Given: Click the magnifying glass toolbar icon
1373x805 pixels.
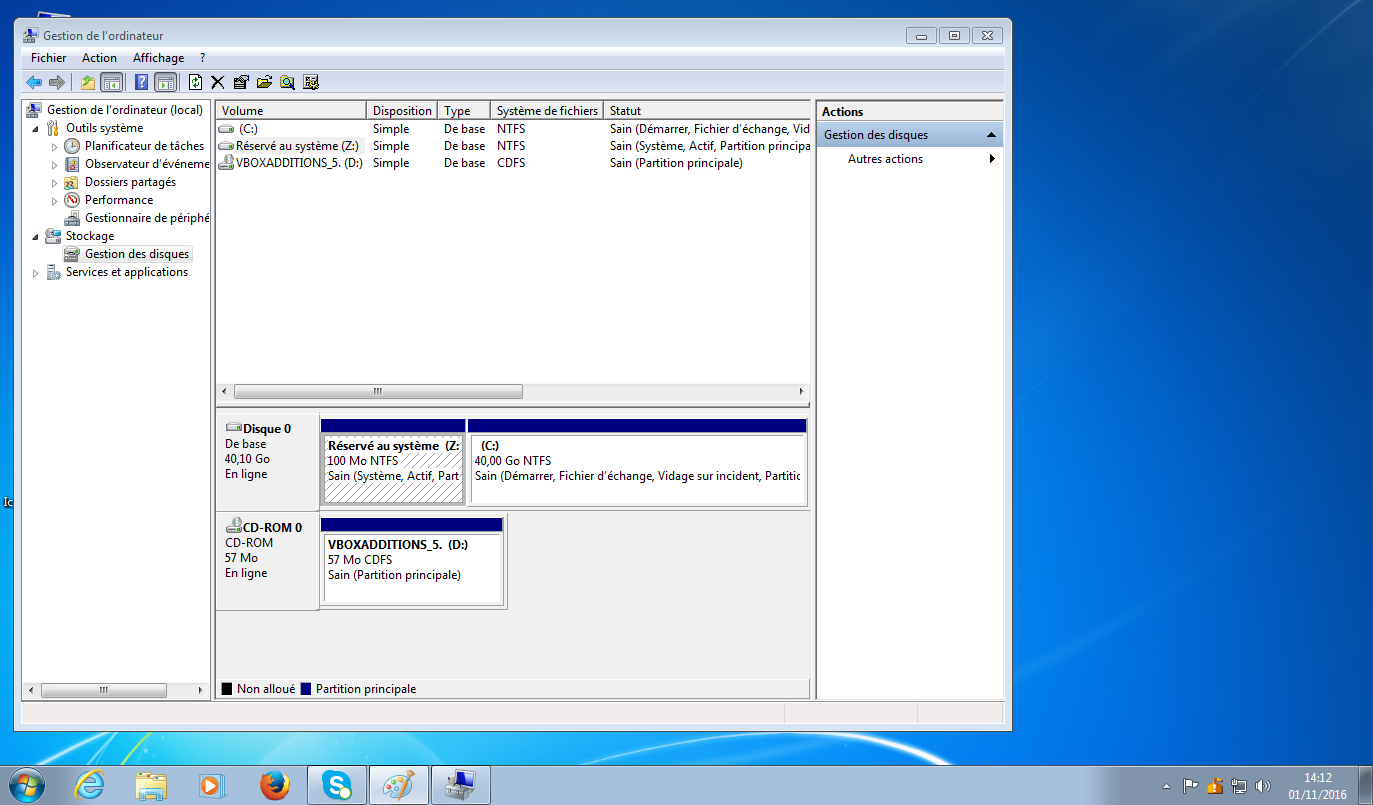Looking at the screenshot, I should point(287,82).
